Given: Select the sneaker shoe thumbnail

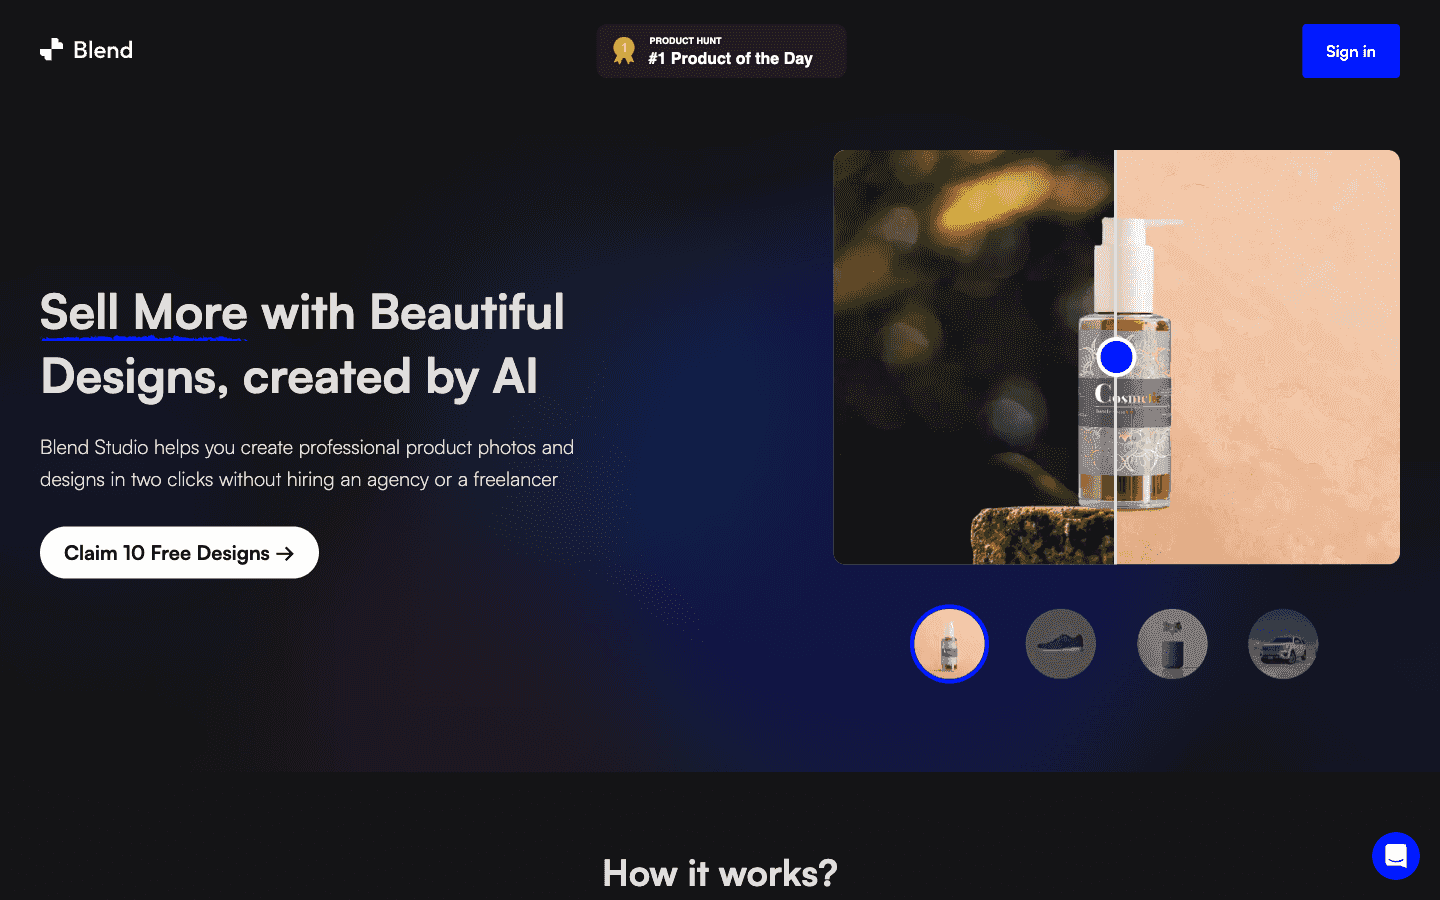Looking at the screenshot, I should pos(1061,644).
